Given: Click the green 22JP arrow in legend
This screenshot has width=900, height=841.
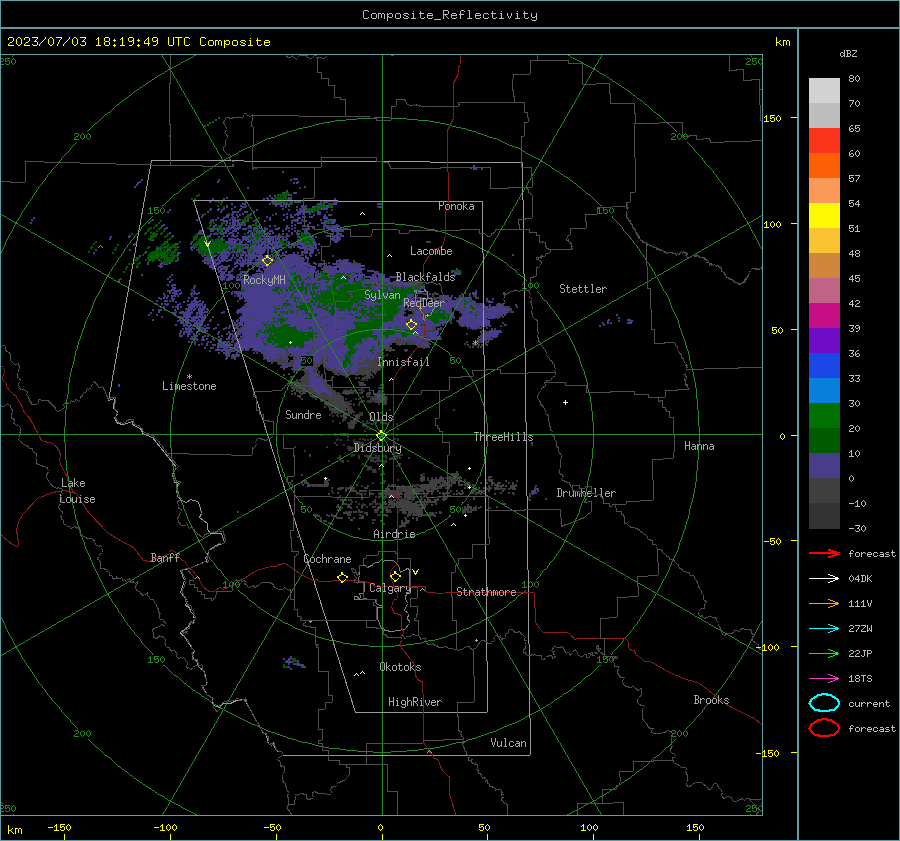Looking at the screenshot, I should click(824, 653).
